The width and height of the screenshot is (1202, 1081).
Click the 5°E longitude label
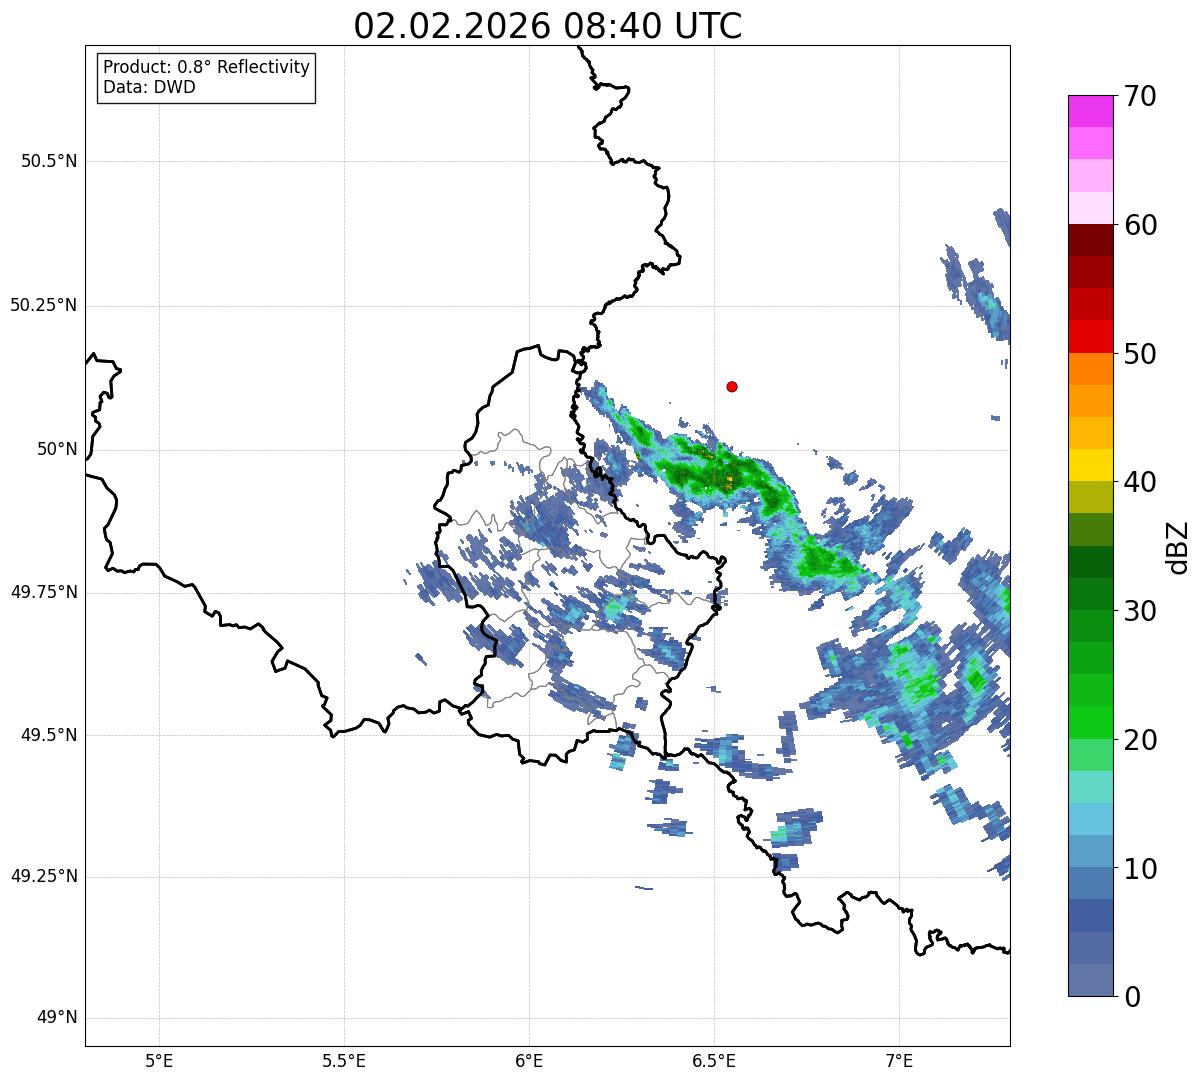159,1060
